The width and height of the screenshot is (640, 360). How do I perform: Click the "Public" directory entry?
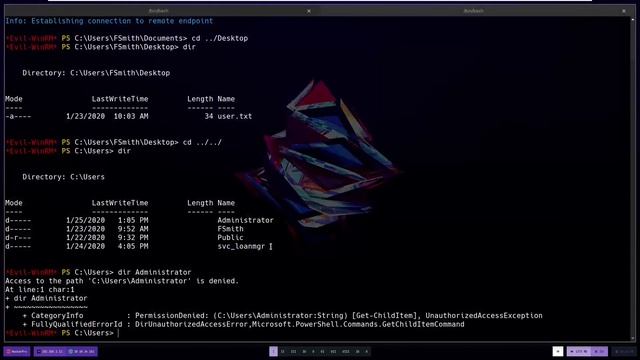[230, 238]
